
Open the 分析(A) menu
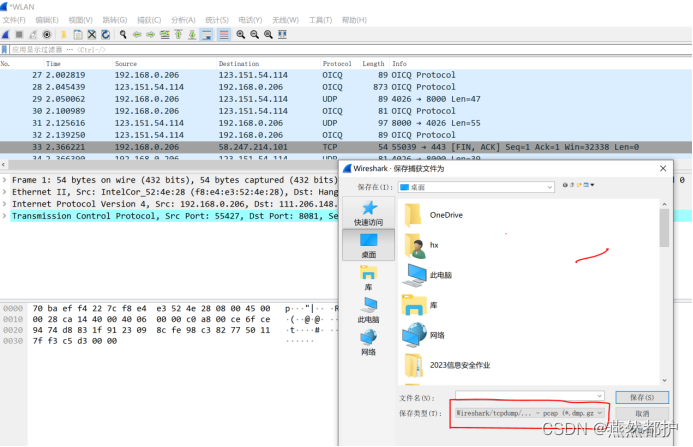point(183,20)
